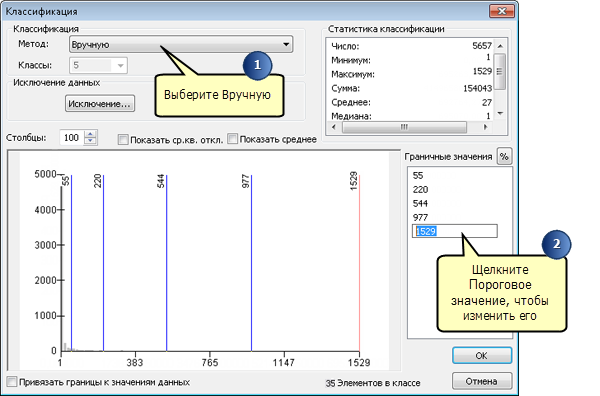Open the disabled Классы dropdown showing 5
The height and width of the screenshot is (396, 600).
pyautogui.click(x=98, y=65)
